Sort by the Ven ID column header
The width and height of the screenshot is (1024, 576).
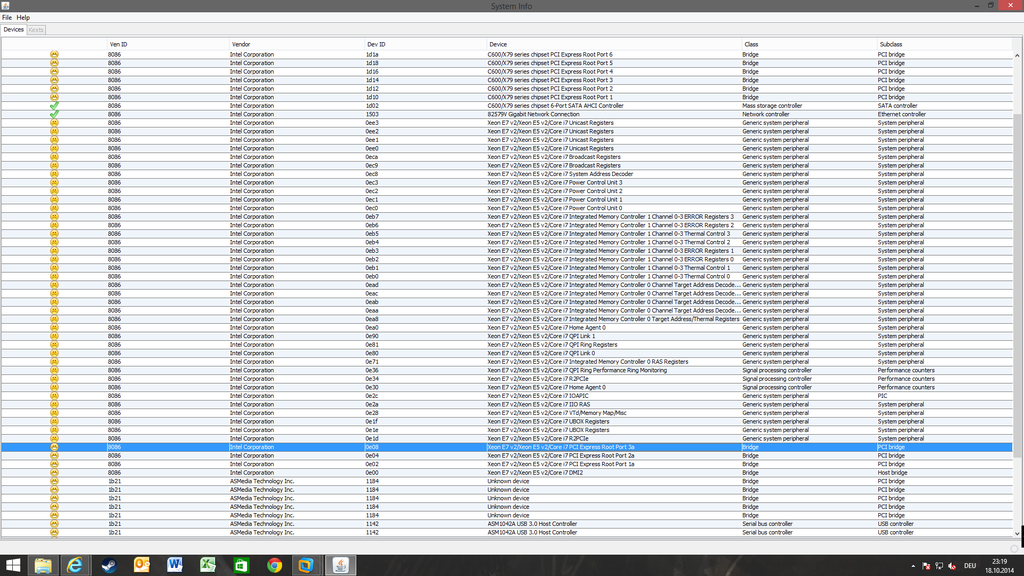click(x=168, y=44)
